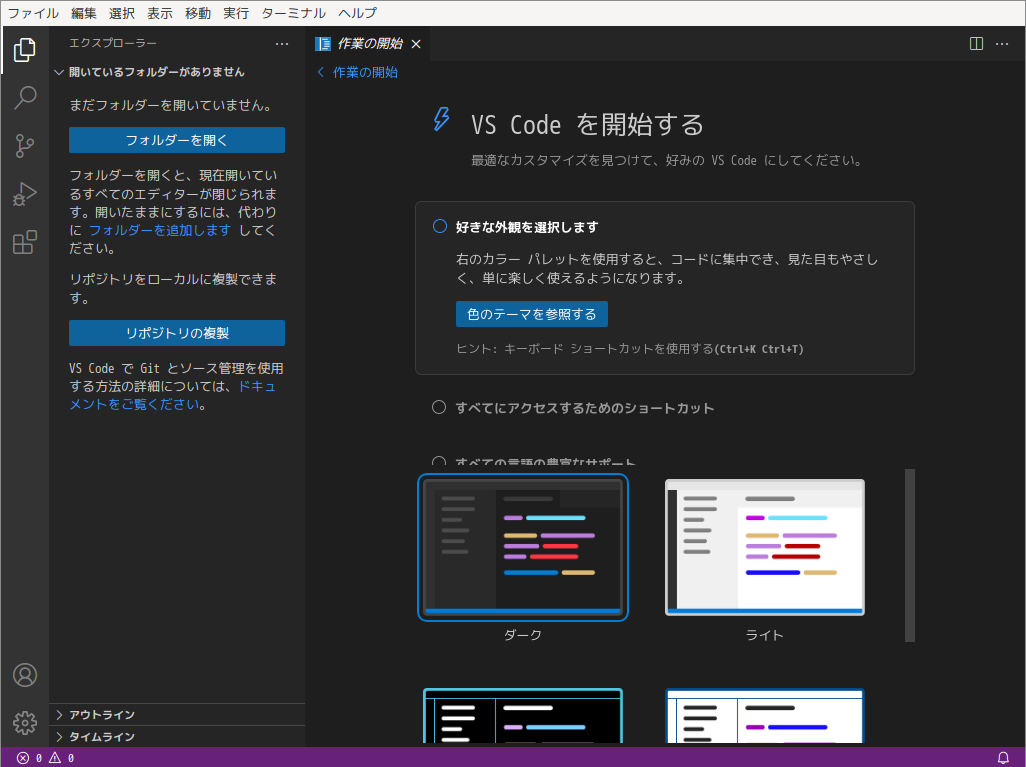The image size is (1026, 767).
Task: Click the lightning bolt icon beside heading
Action: pyautogui.click(x=442, y=119)
